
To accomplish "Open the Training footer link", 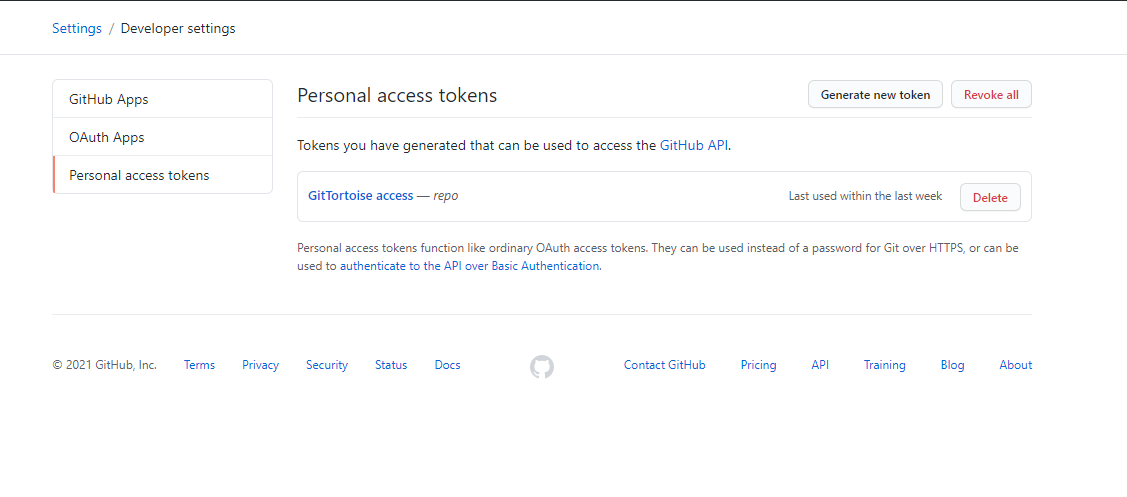I will click(885, 365).
